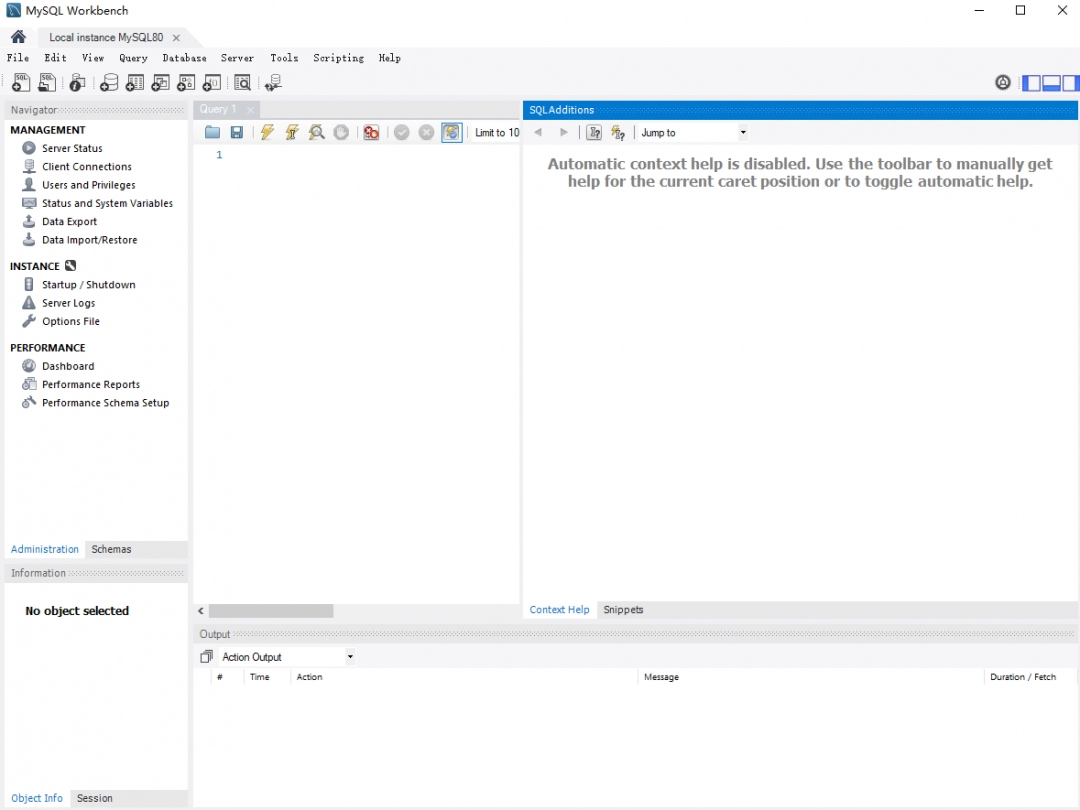Image resolution: width=1080 pixels, height=810 pixels.
Task: Click the save script floppy disk icon
Action: tap(237, 133)
